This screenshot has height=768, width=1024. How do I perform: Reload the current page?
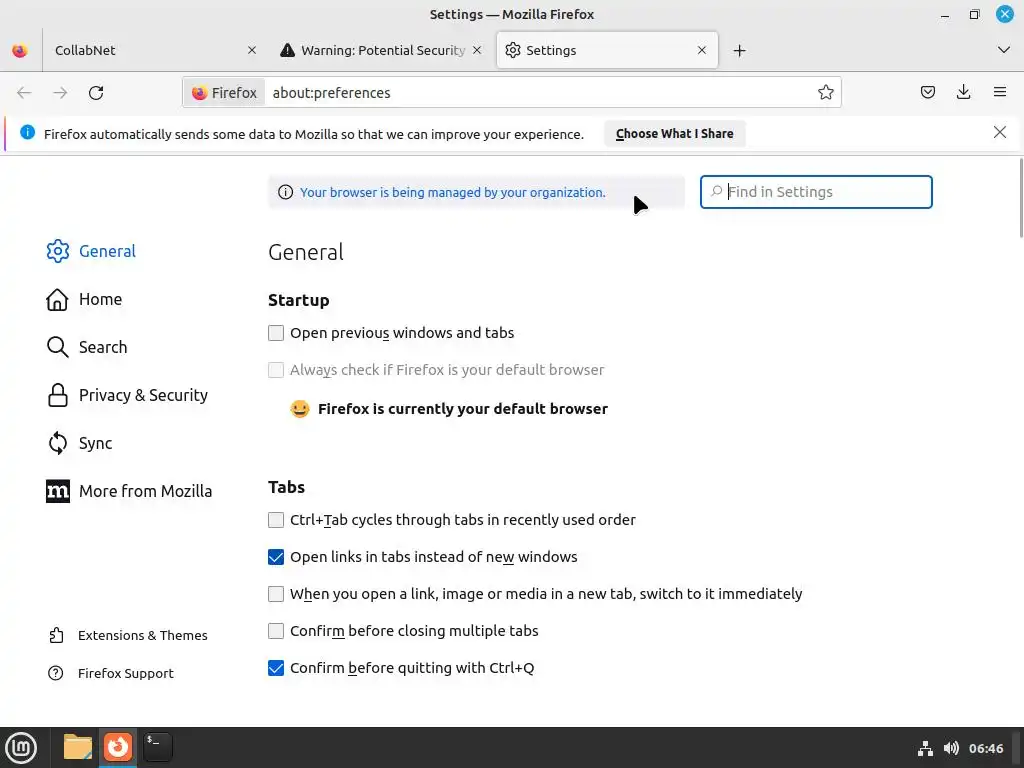(96, 93)
